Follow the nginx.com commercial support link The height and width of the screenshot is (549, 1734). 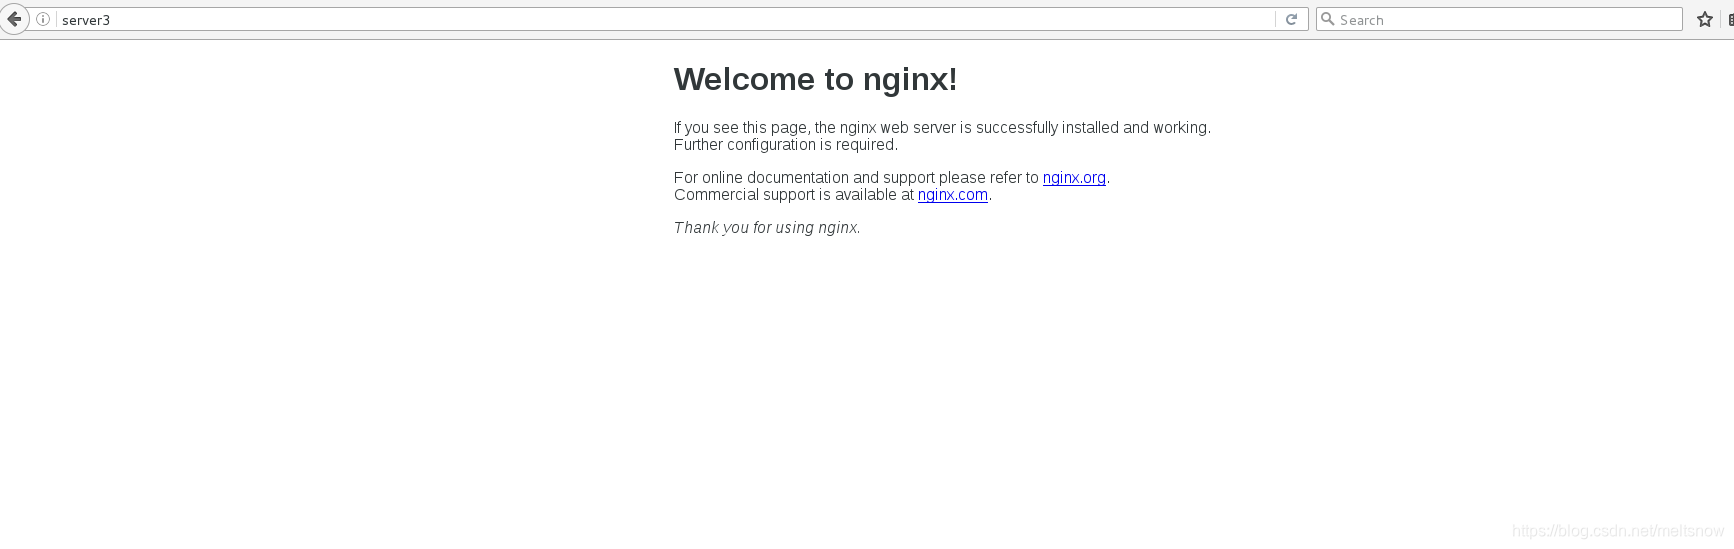(953, 195)
